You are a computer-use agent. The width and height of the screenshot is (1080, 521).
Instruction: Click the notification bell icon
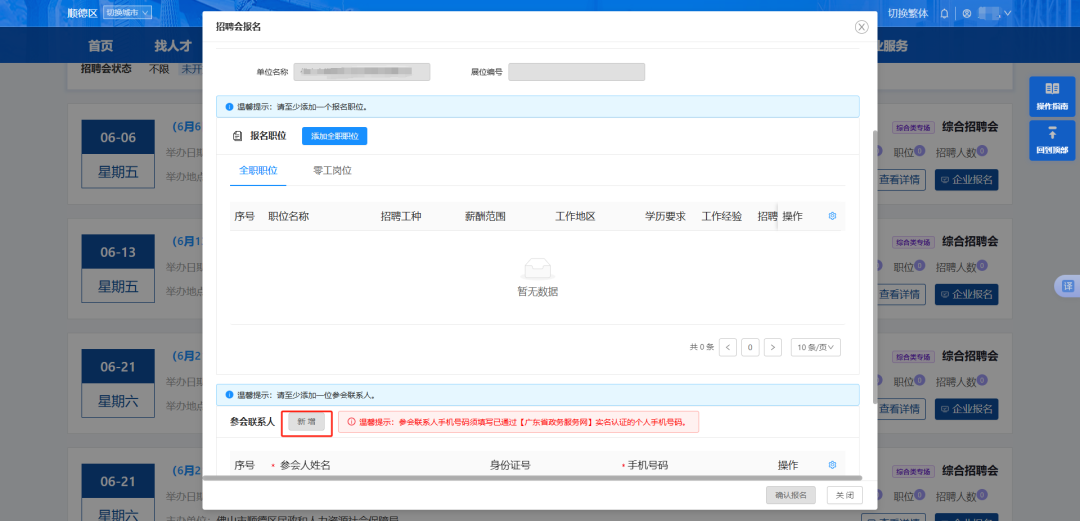coord(944,13)
